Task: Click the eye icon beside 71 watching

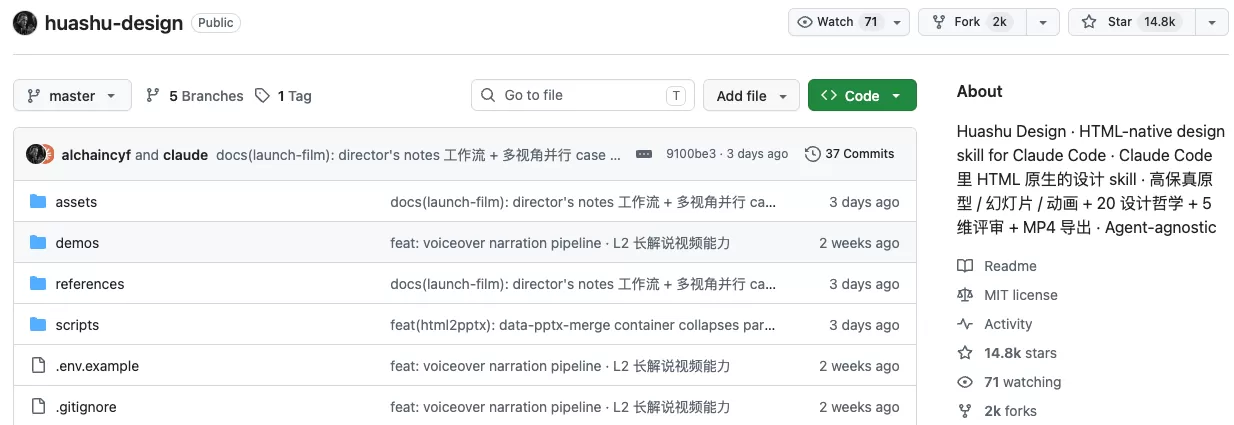Action: (965, 382)
